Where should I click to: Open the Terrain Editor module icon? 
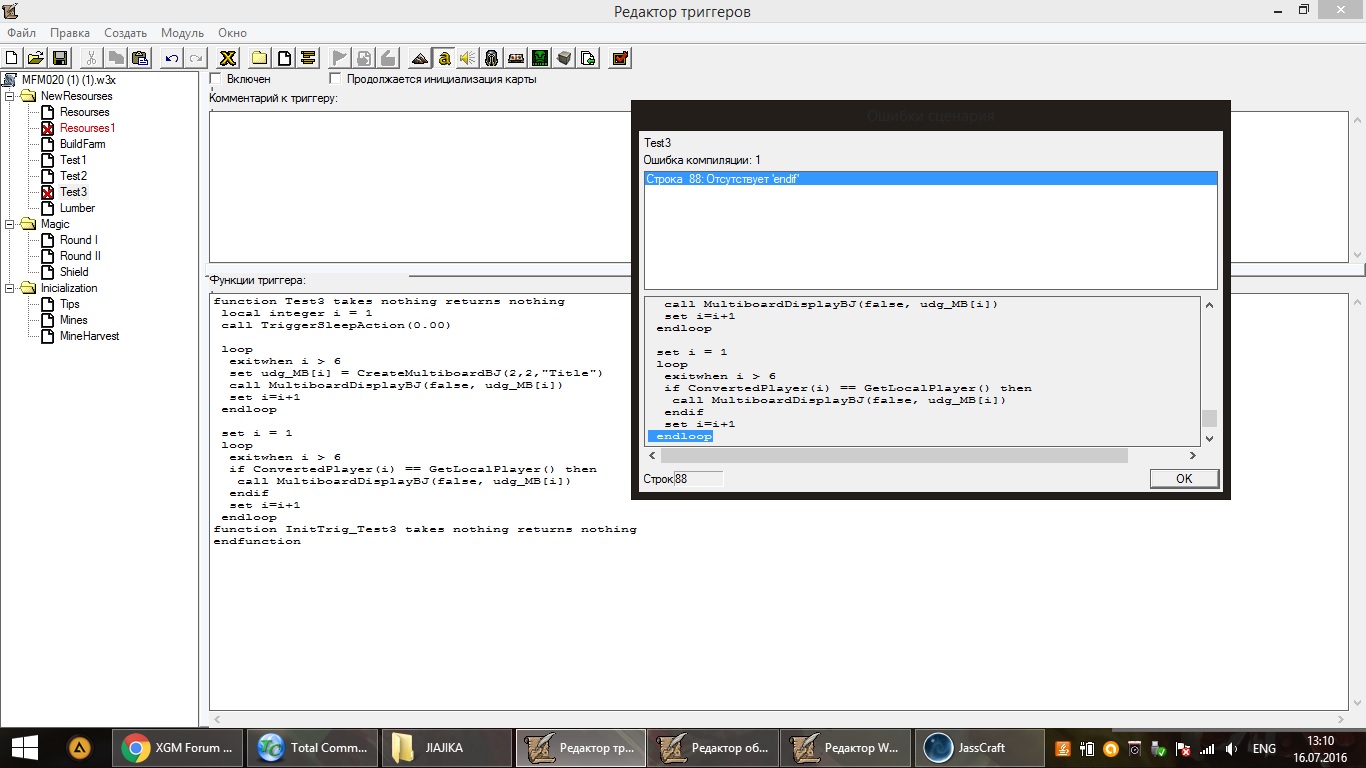[x=420, y=58]
